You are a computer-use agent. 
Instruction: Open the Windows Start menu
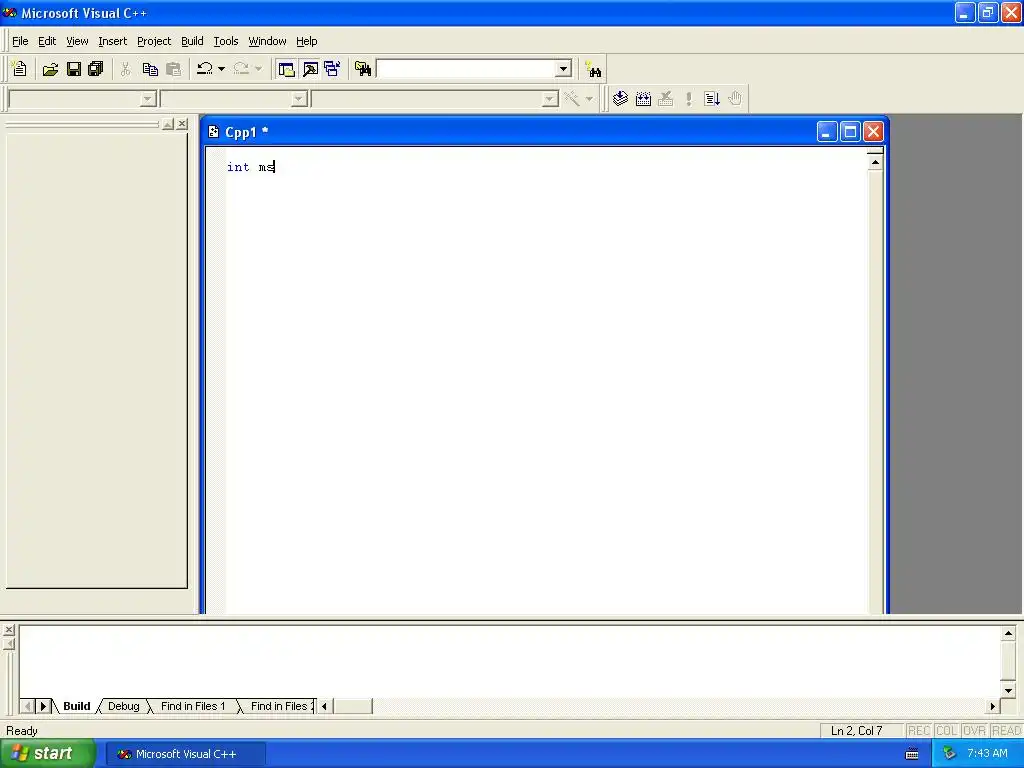tap(48, 754)
